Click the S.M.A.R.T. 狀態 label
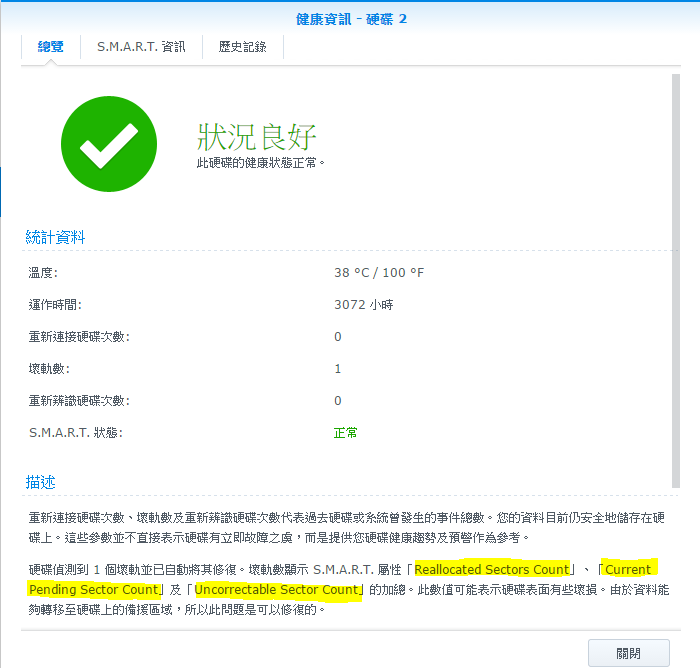The width and height of the screenshot is (700, 668). pyautogui.click(x=76, y=433)
